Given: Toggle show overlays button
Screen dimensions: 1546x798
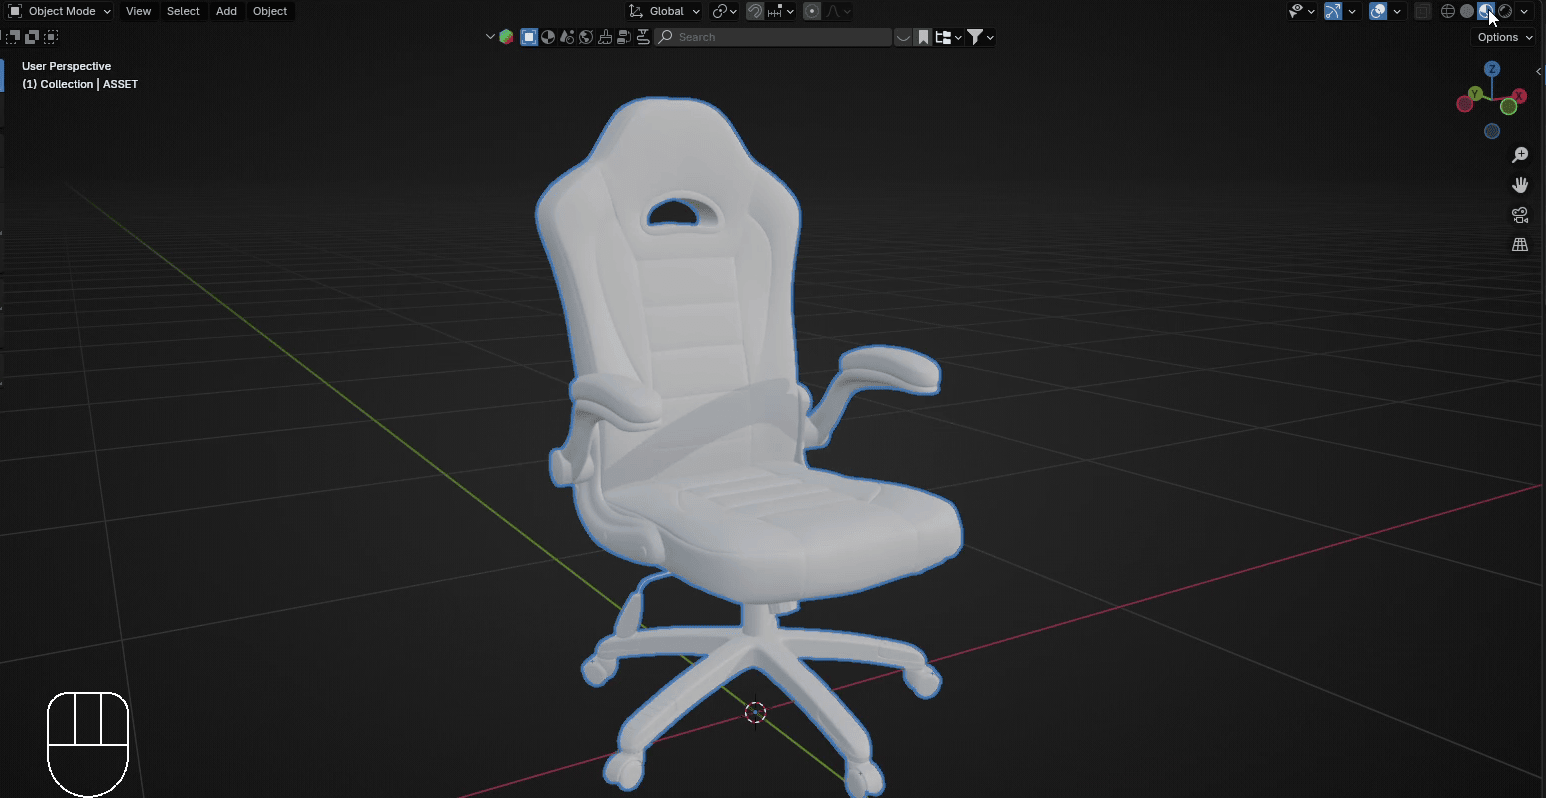Looking at the screenshot, I should [x=1378, y=11].
